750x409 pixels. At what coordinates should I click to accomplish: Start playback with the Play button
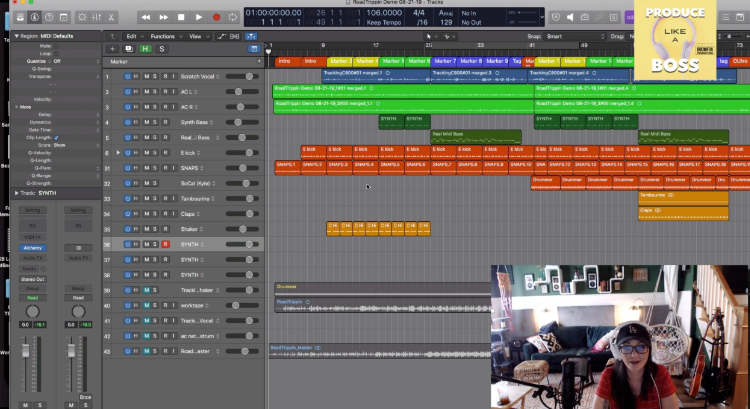pyautogui.click(x=199, y=17)
